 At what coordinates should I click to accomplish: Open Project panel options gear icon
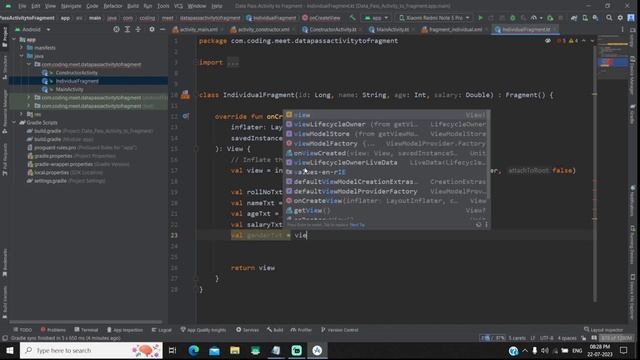[152, 29]
